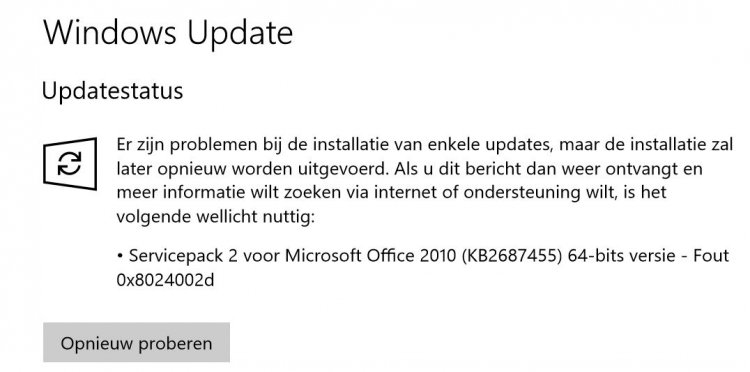Click the error code 0x8024002d
750x372 pixels.
click(165, 280)
